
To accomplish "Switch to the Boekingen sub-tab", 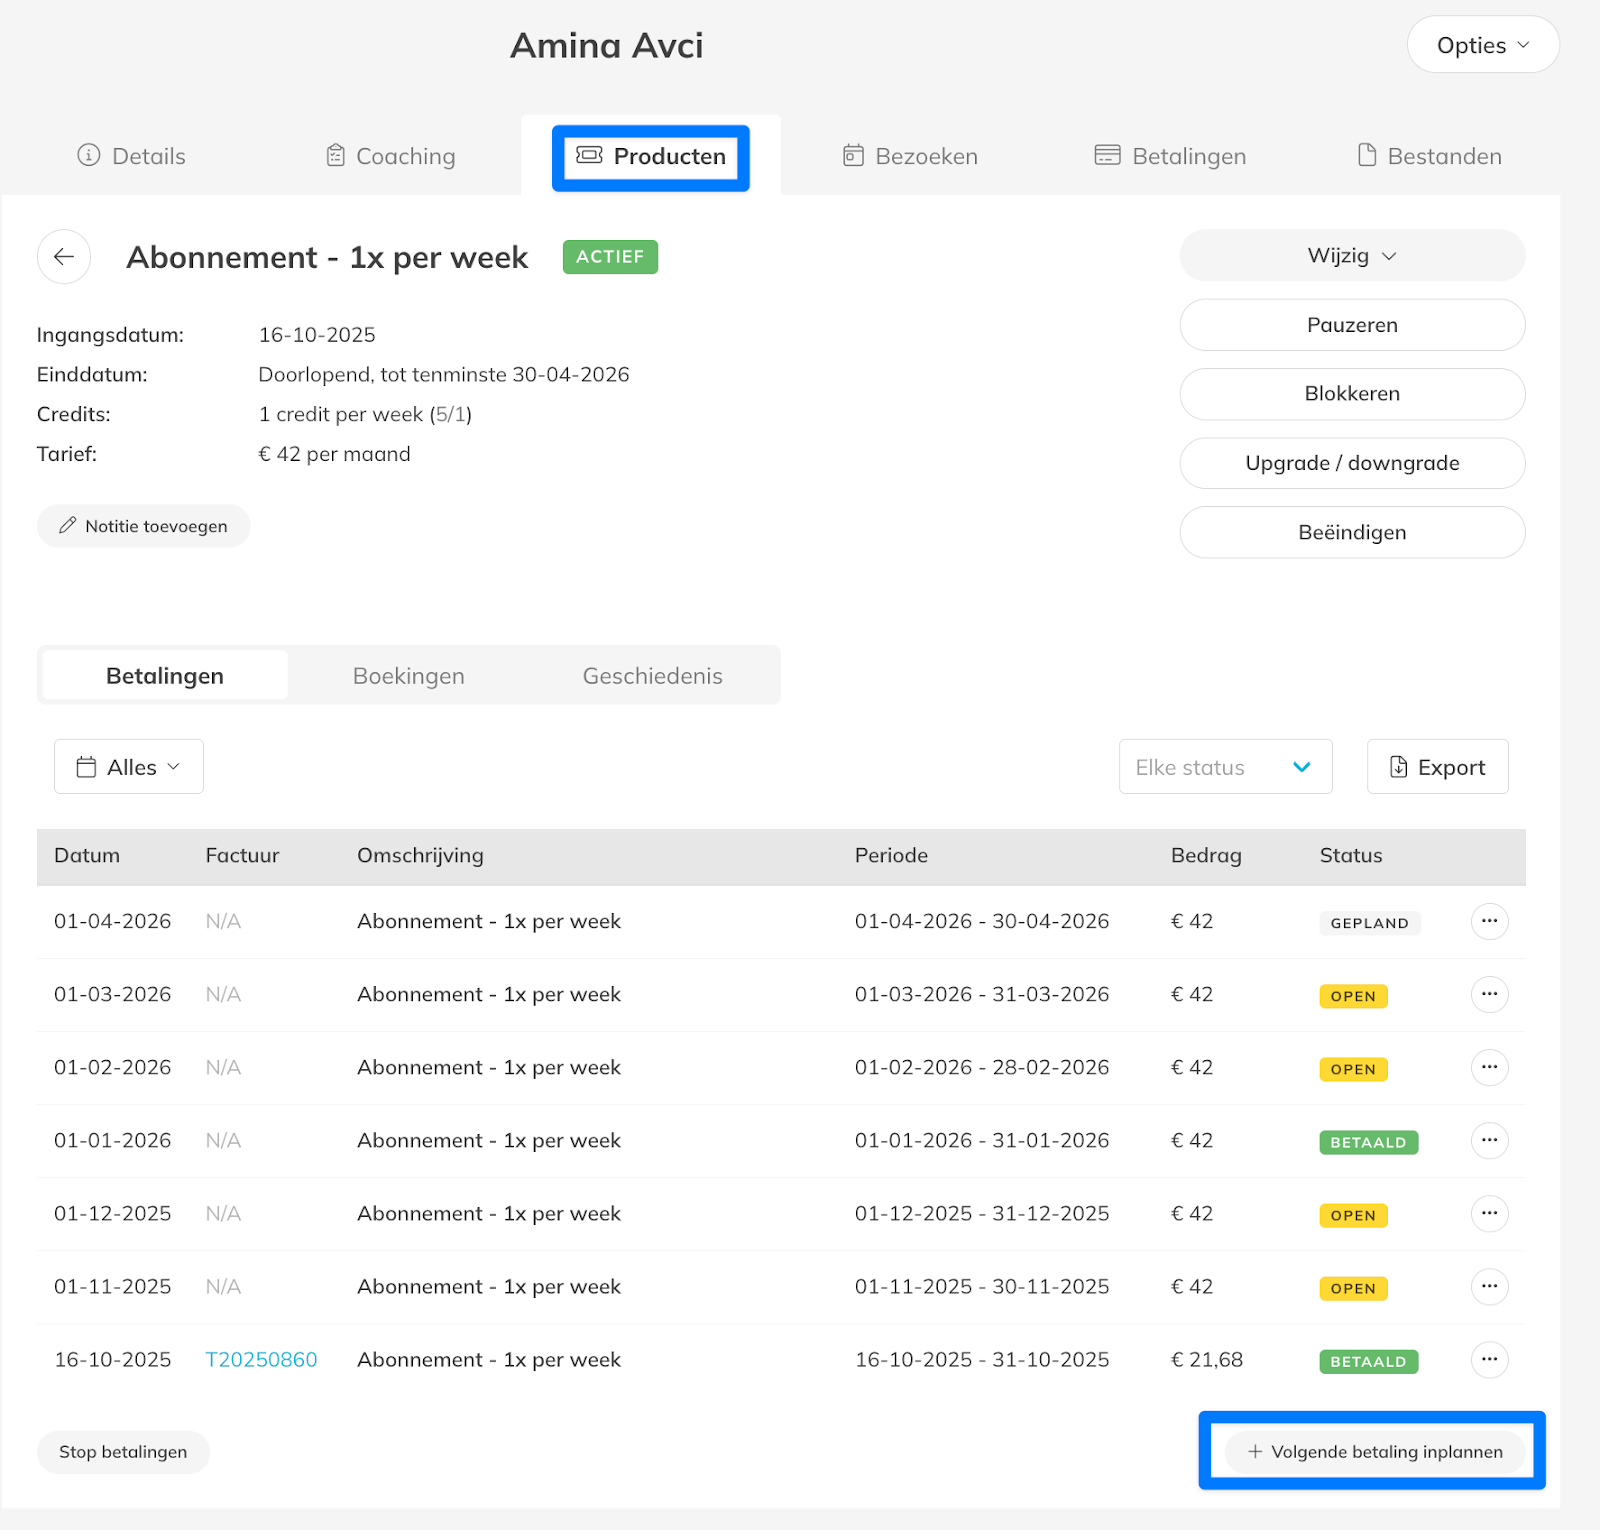I will pos(408,676).
